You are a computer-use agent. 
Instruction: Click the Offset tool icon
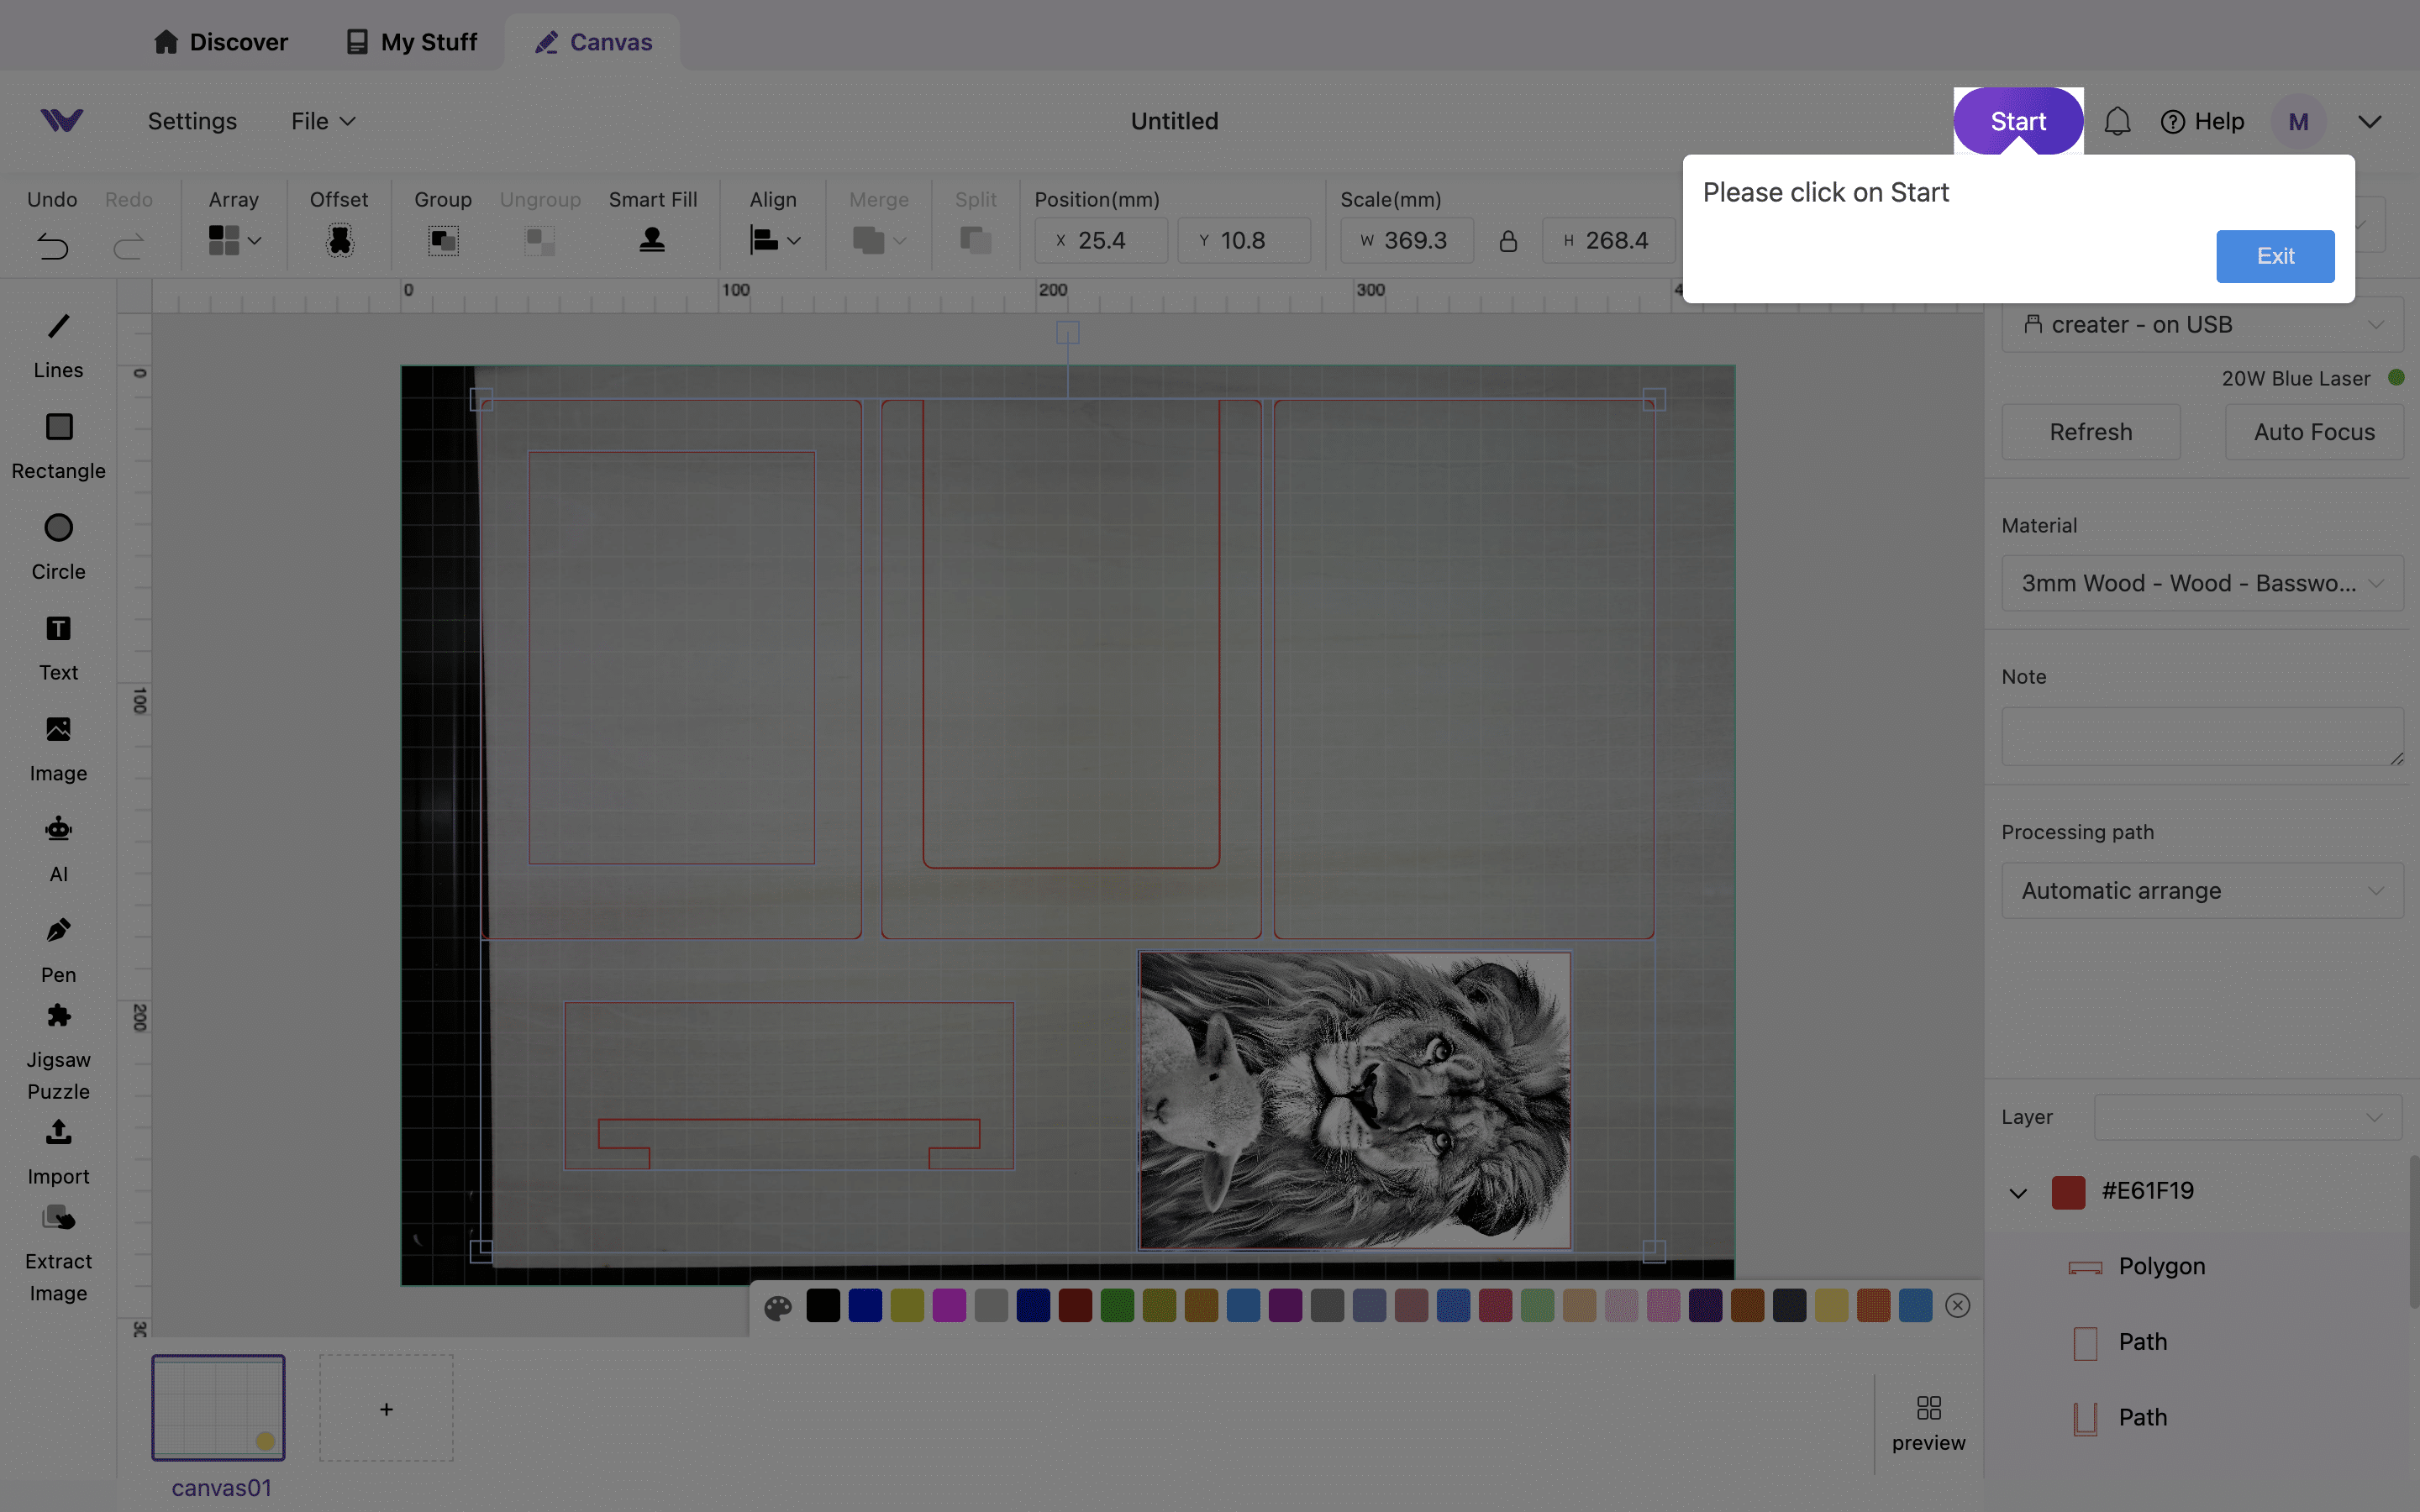pyautogui.click(x=339, y=240)
